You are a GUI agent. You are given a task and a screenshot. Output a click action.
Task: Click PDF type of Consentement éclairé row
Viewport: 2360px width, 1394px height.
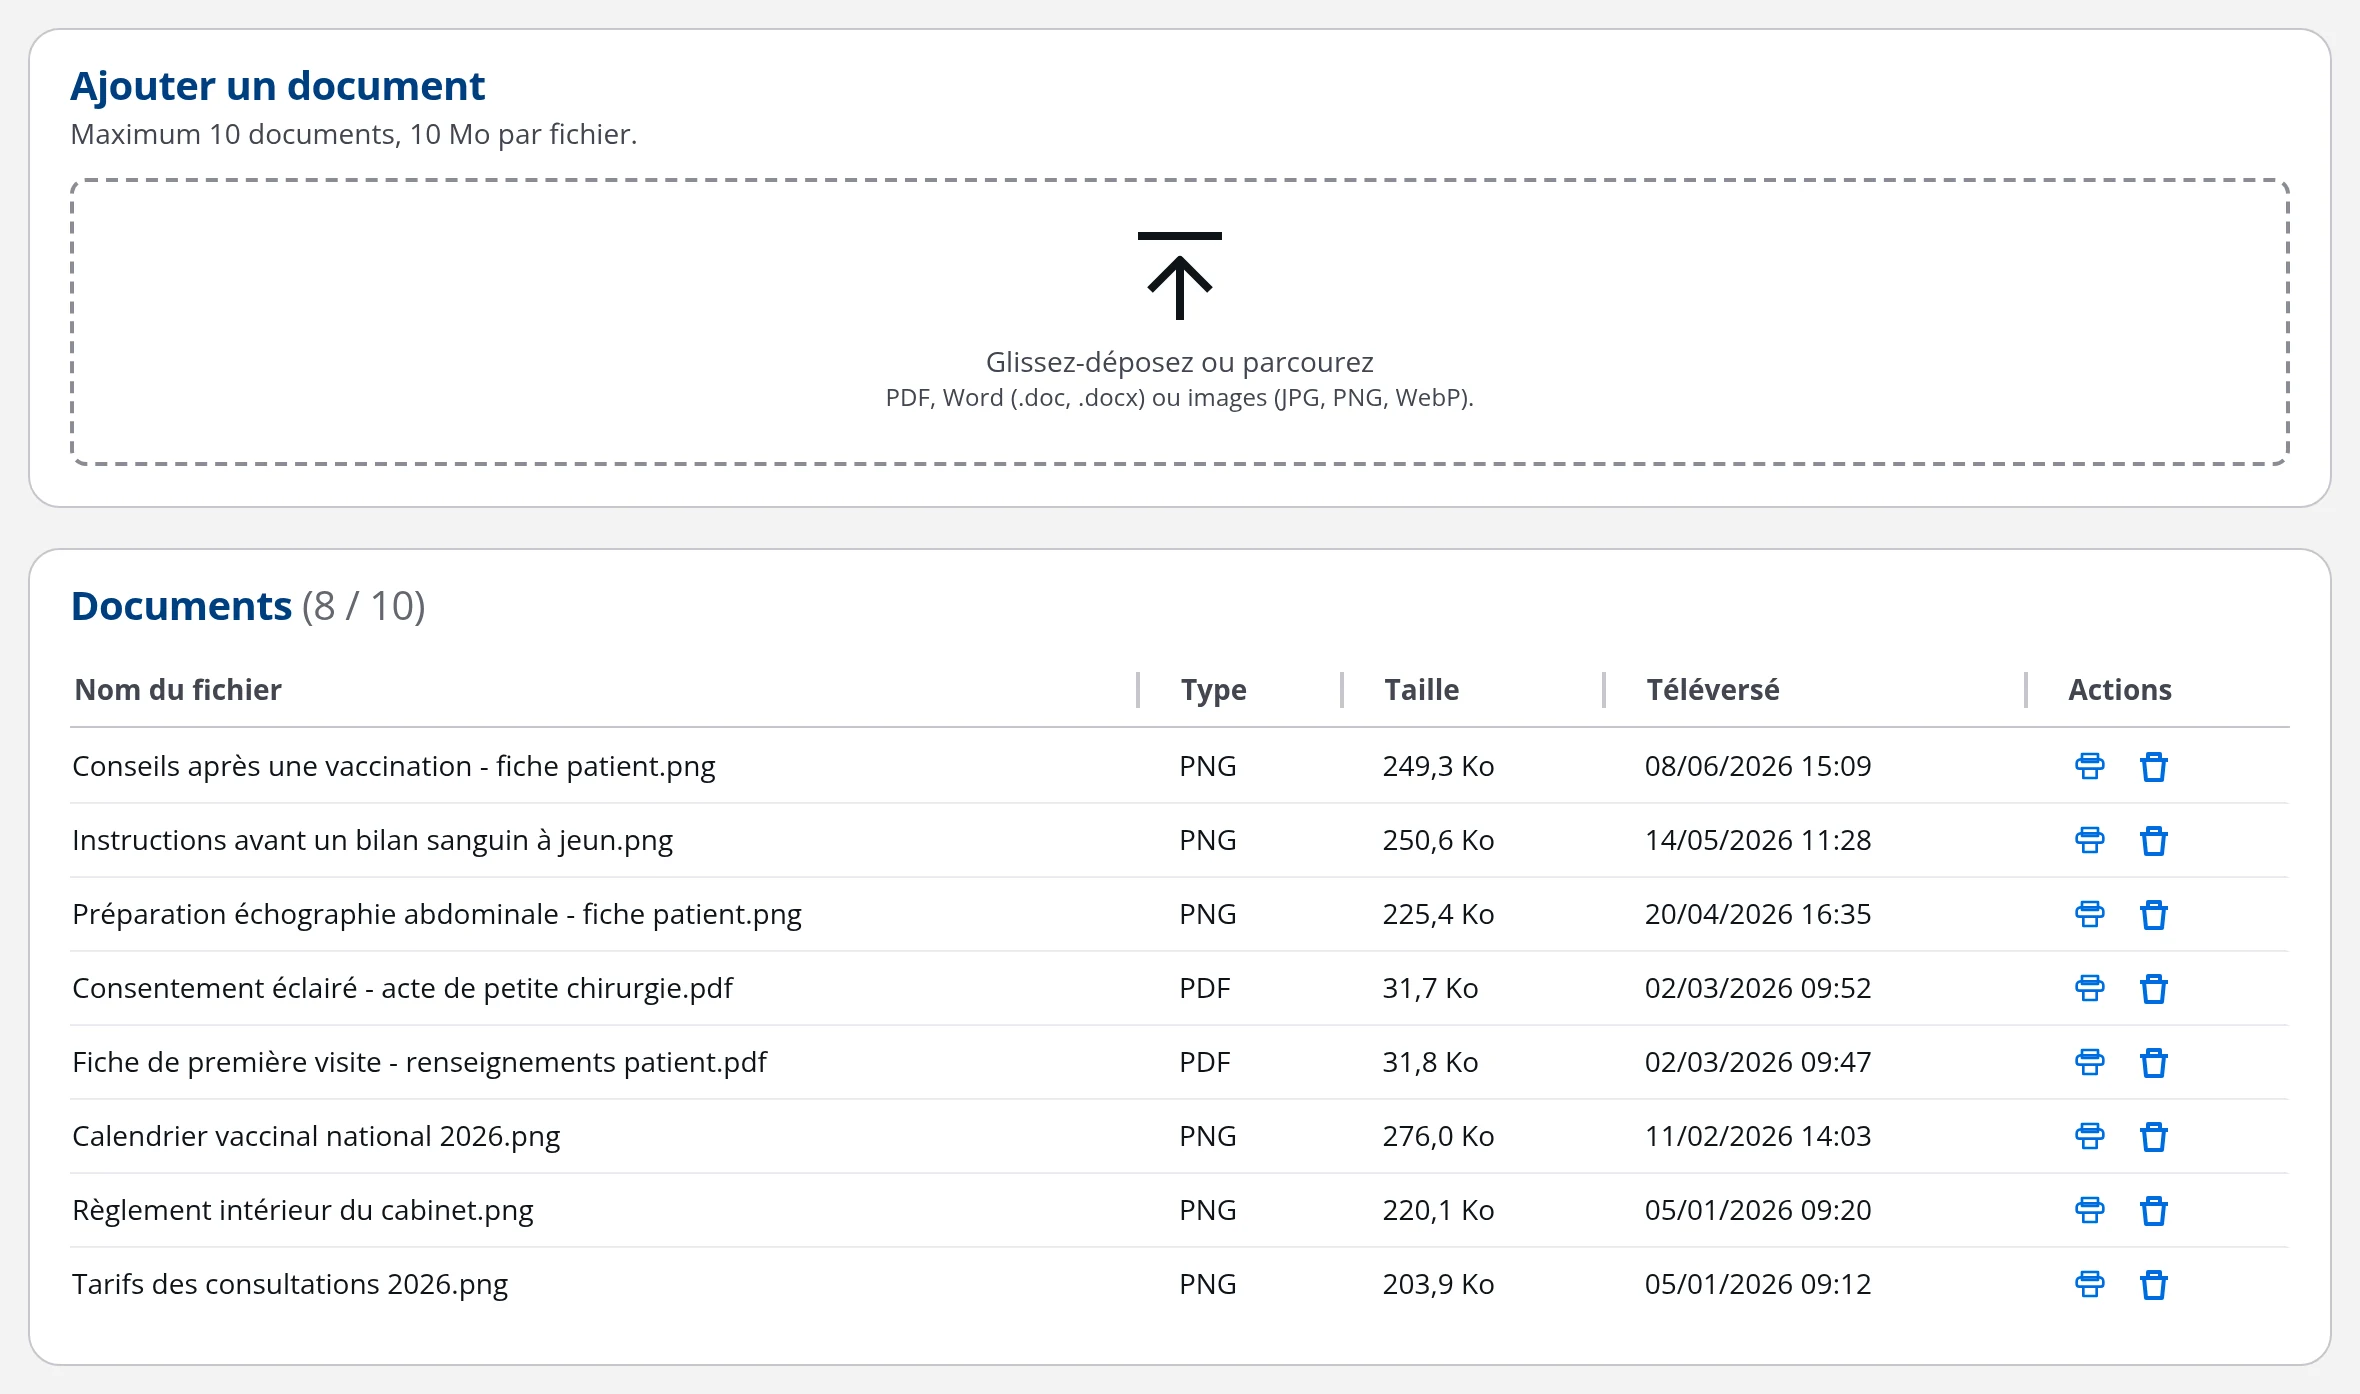[x=1204, y=988]
